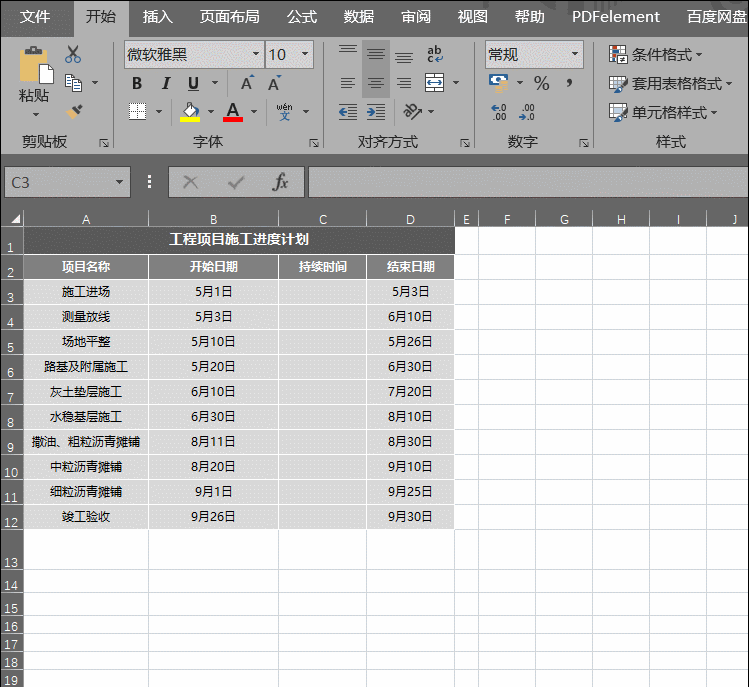Cancel entry with the X formula button
Screen dimensions: 749x687
pos(191,182)
